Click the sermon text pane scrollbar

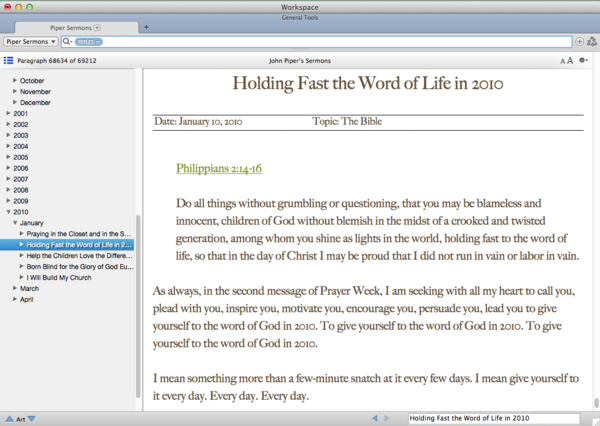tap(596, 403)
